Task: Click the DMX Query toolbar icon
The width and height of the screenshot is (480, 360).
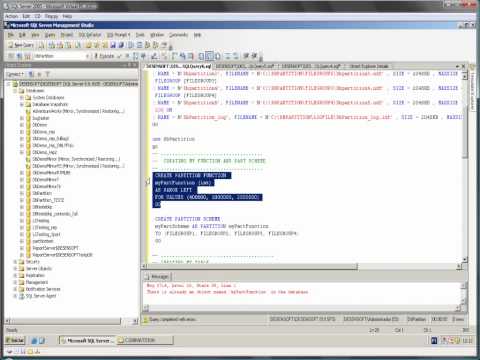Action: 60,45
